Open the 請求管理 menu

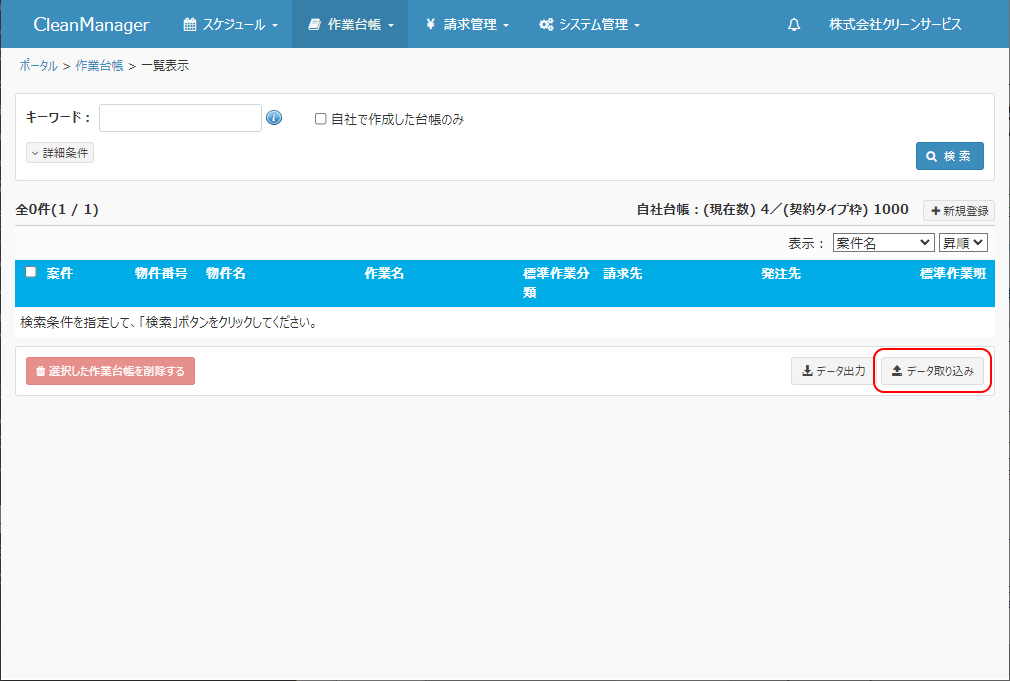click(x=467, y=25)
